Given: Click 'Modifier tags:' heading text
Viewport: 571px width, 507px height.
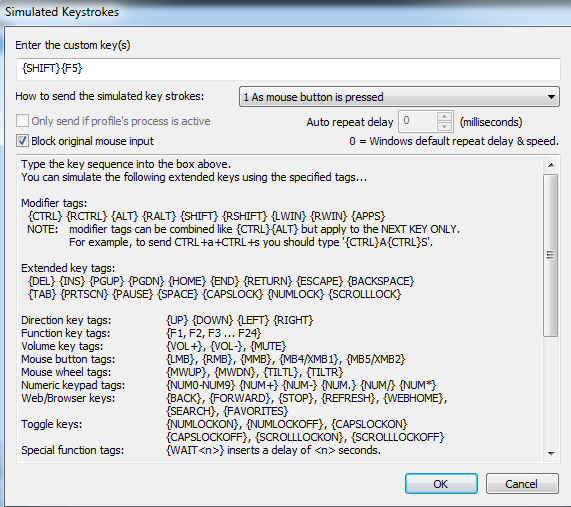Looking at the screenshot, I should [54, 203].
